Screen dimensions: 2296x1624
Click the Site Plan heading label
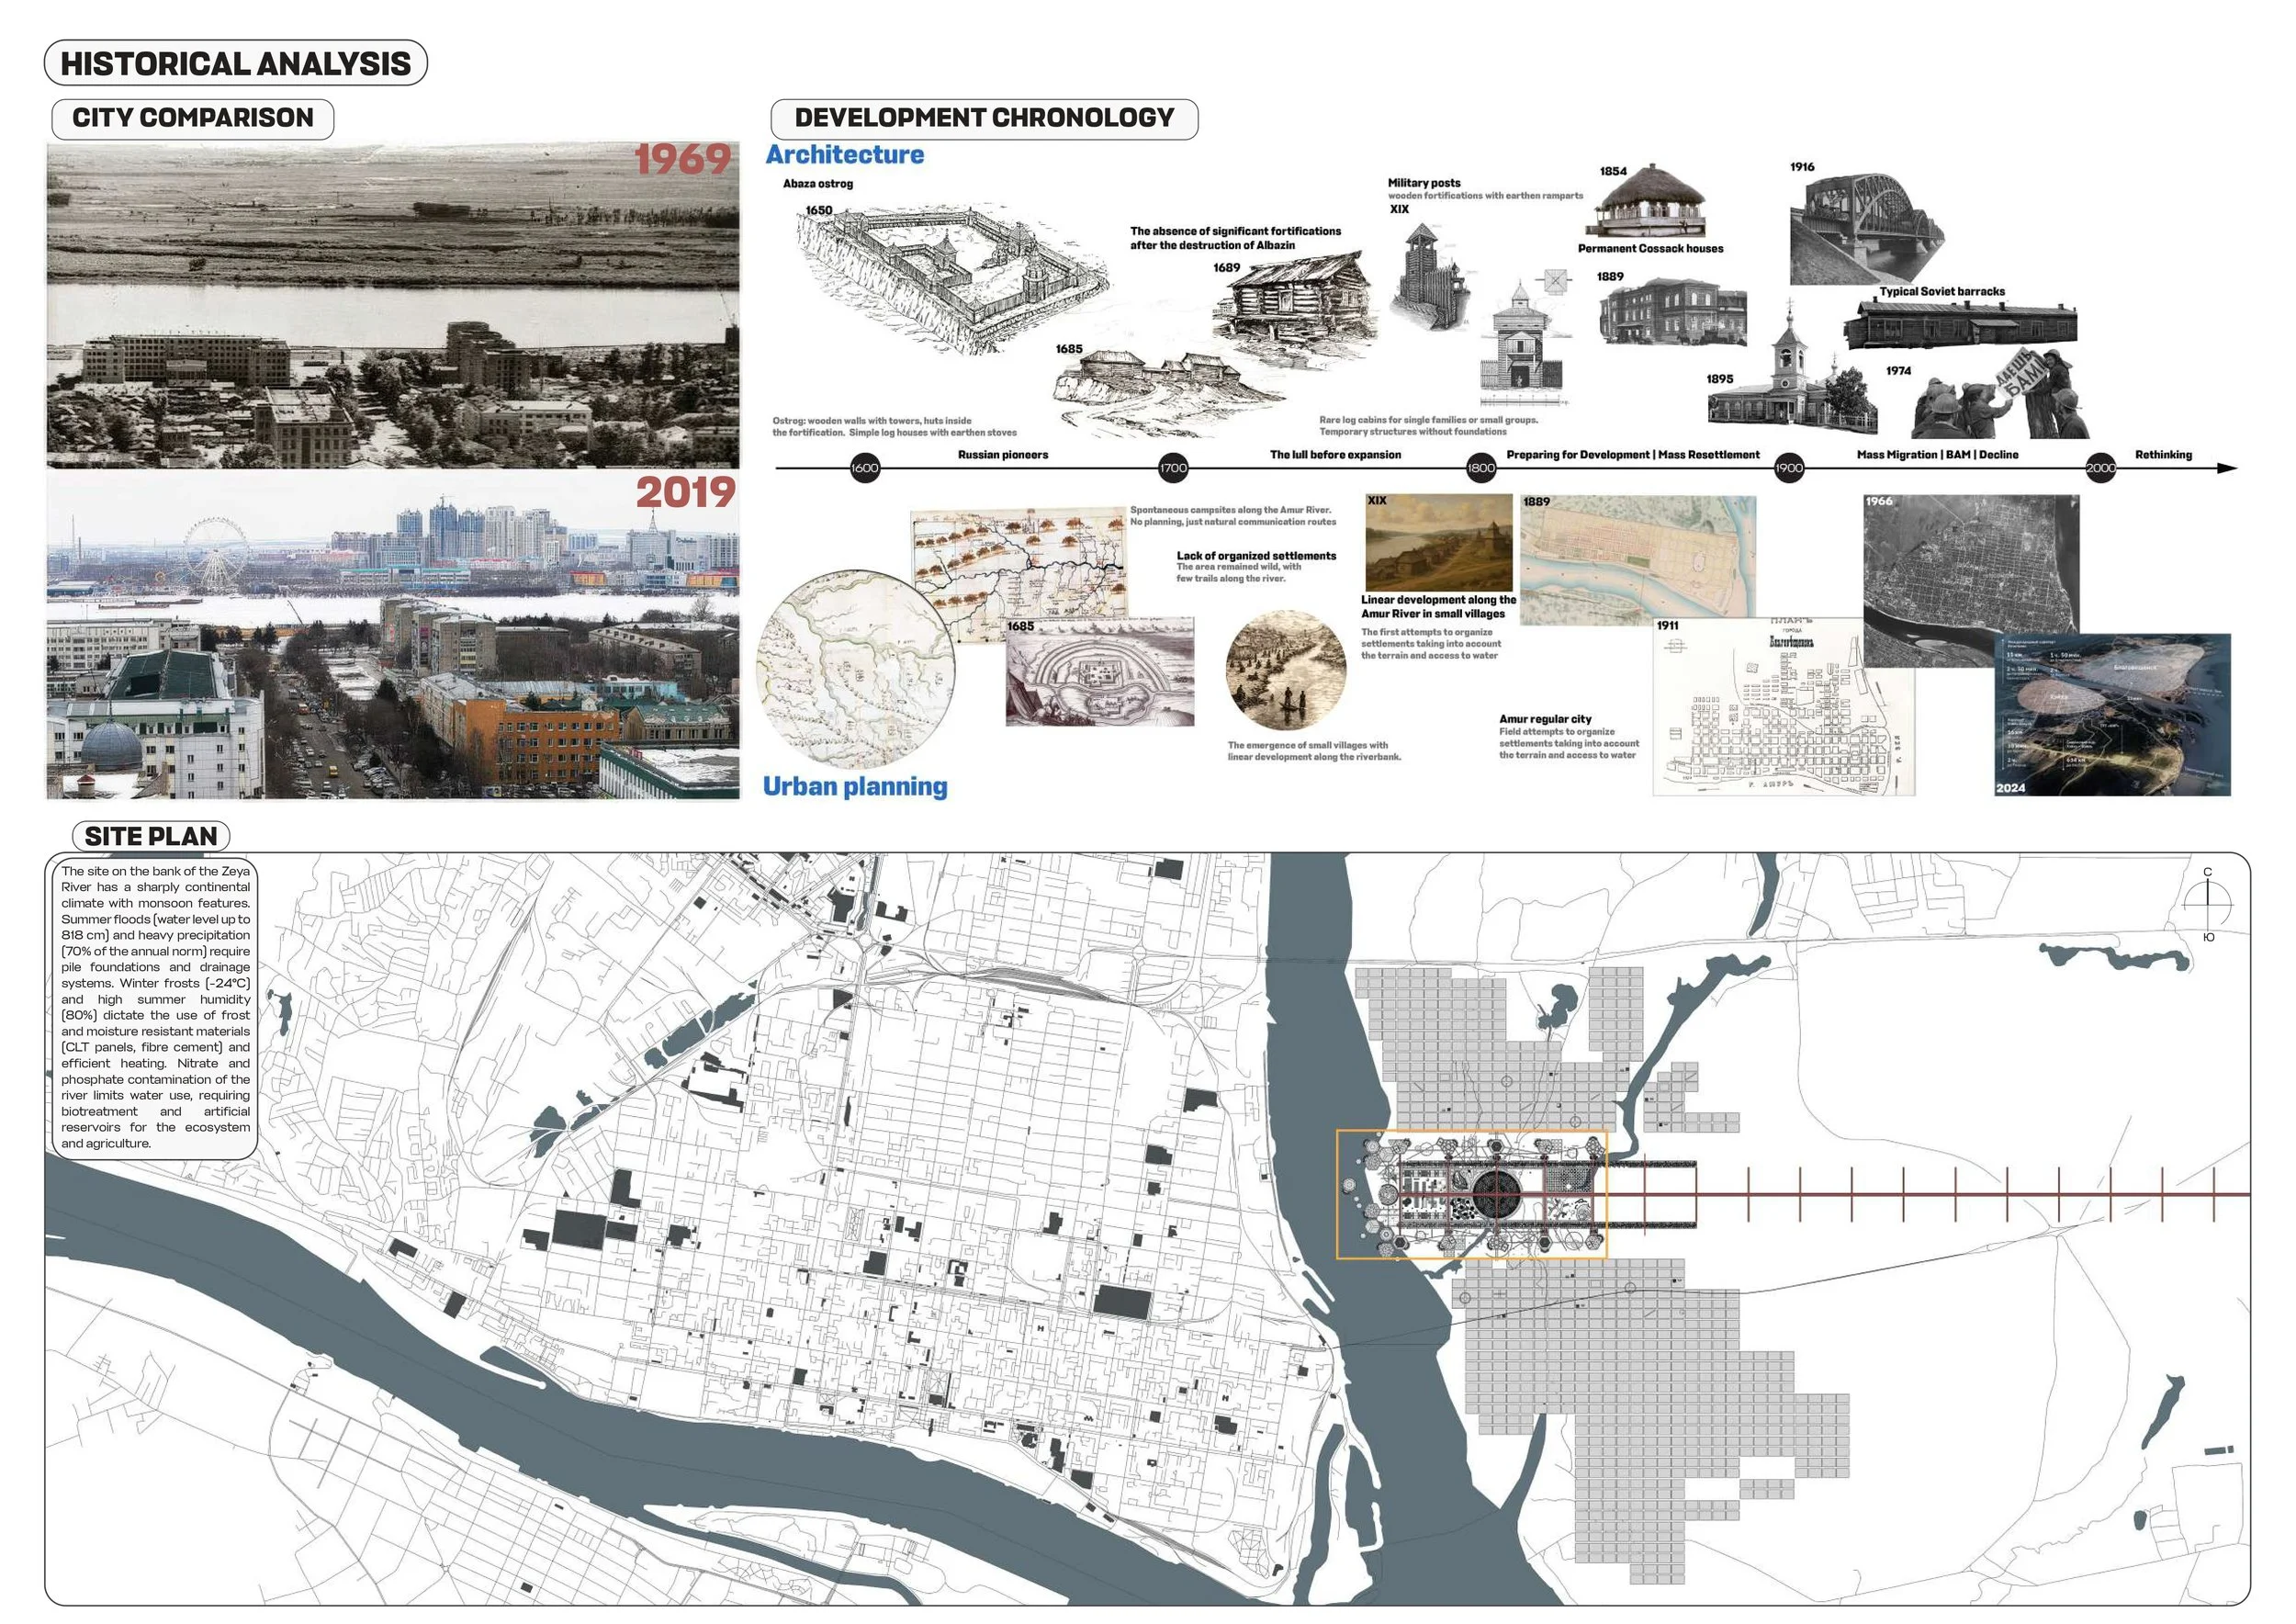(x=151, y=836)
